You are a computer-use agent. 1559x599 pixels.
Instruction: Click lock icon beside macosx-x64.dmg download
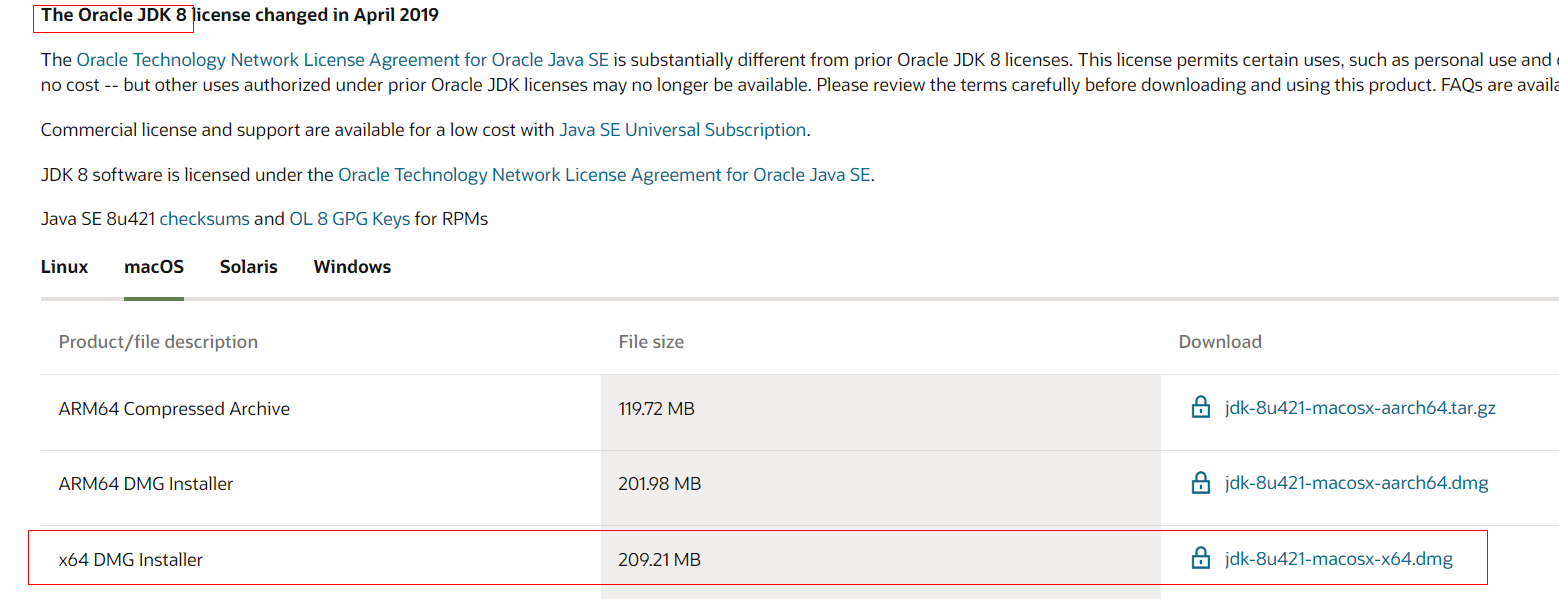click(1200, 559)
